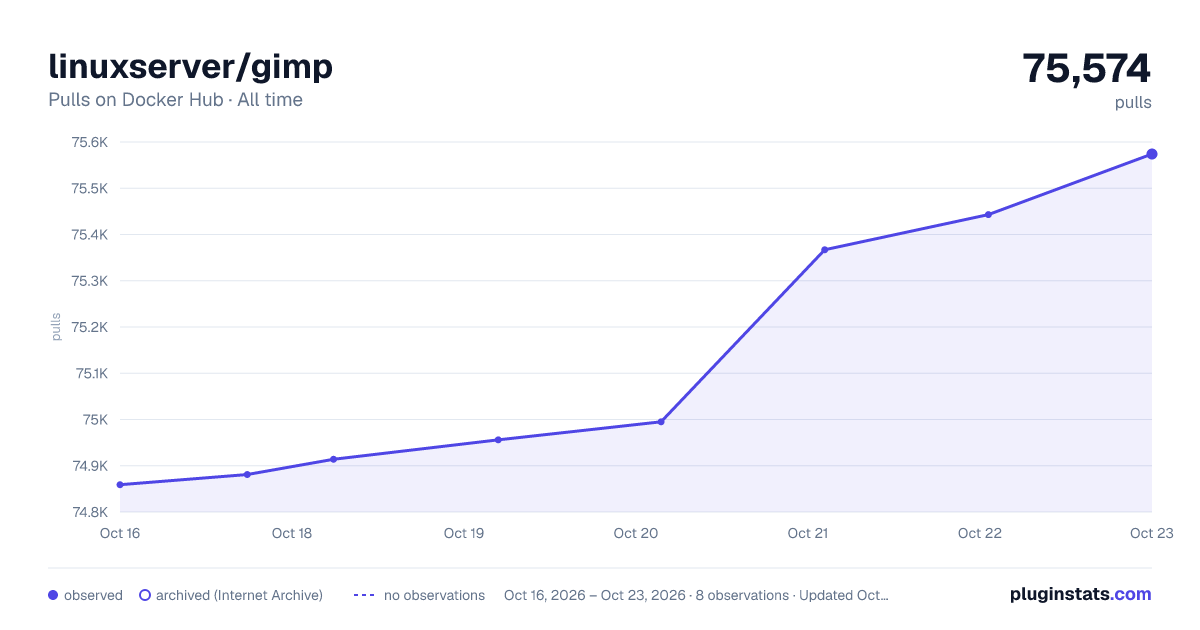Image resolution: width=1200 pixels, height=630 pixels.
Task: Click the Oct 21 data point on the line
Action: (824, 250)
